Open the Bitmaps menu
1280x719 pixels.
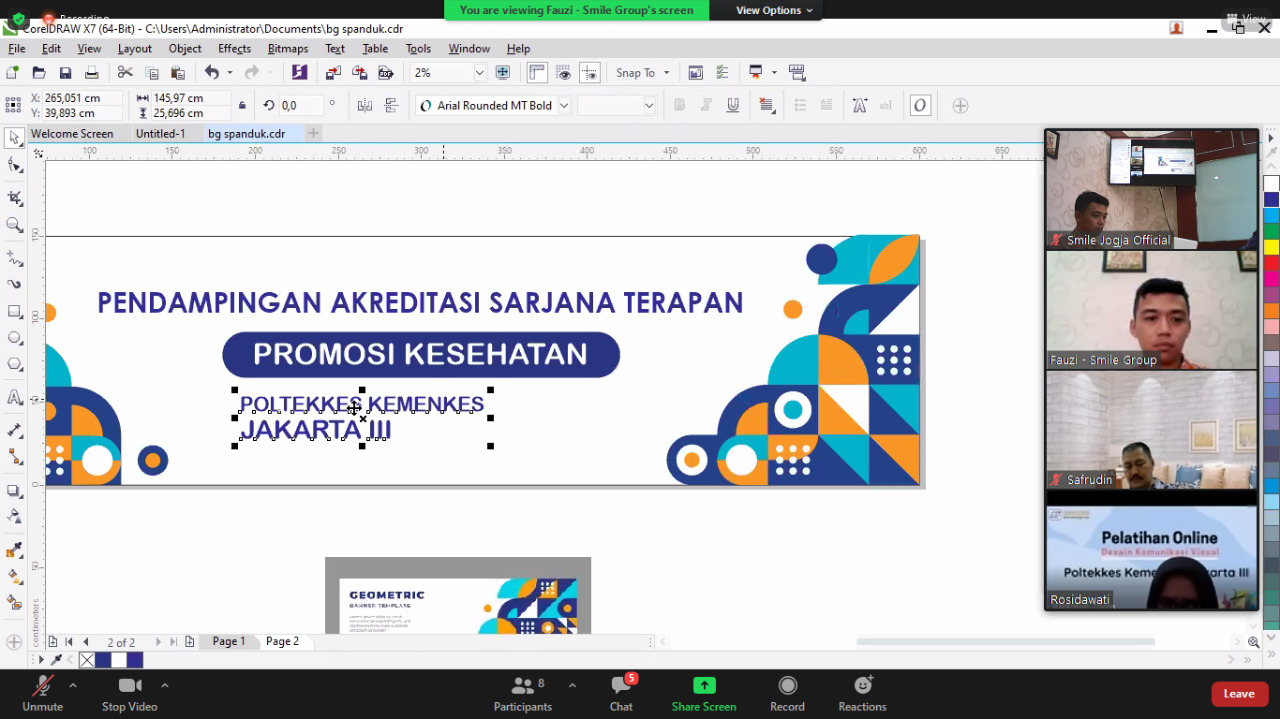point(287,48)
